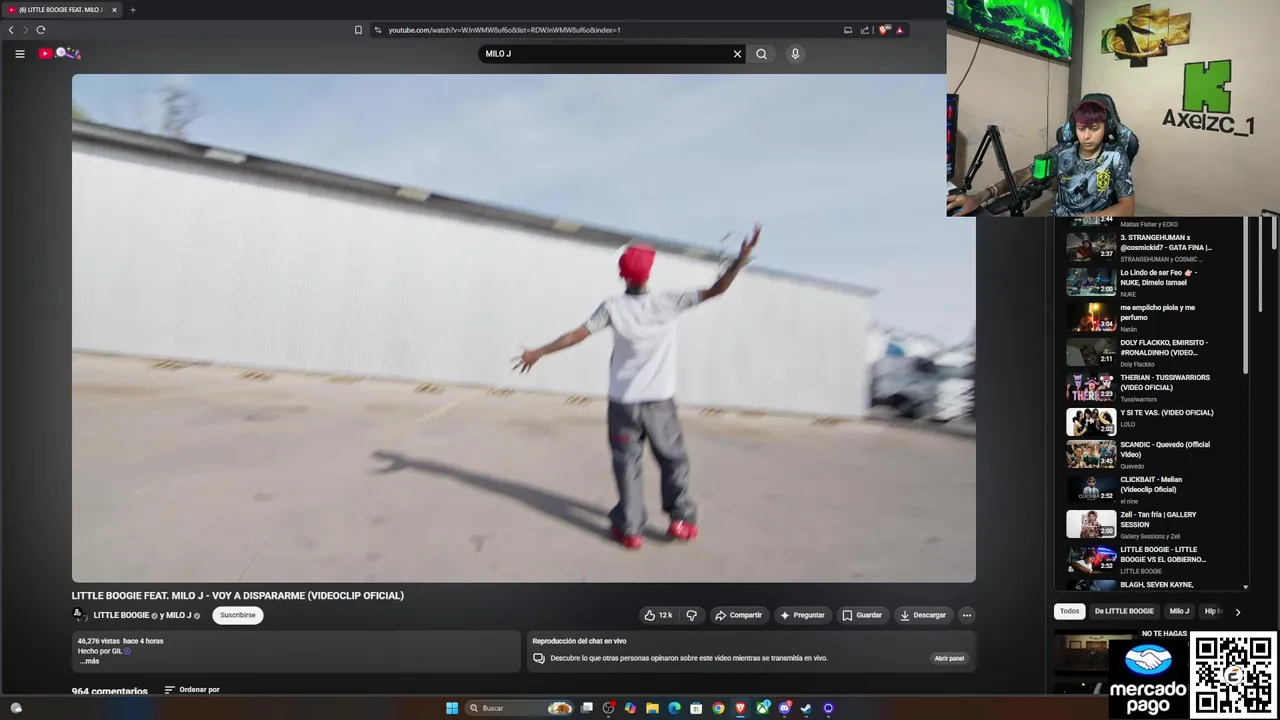
Task: Open the more actions three-dot menu
Action: [967, 615]
